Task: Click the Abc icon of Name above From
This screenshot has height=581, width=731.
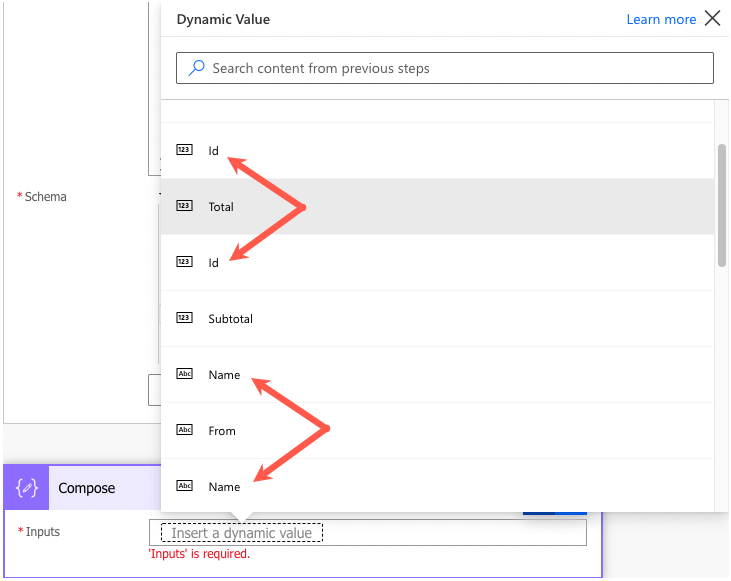Action: [x=184, y=374]
